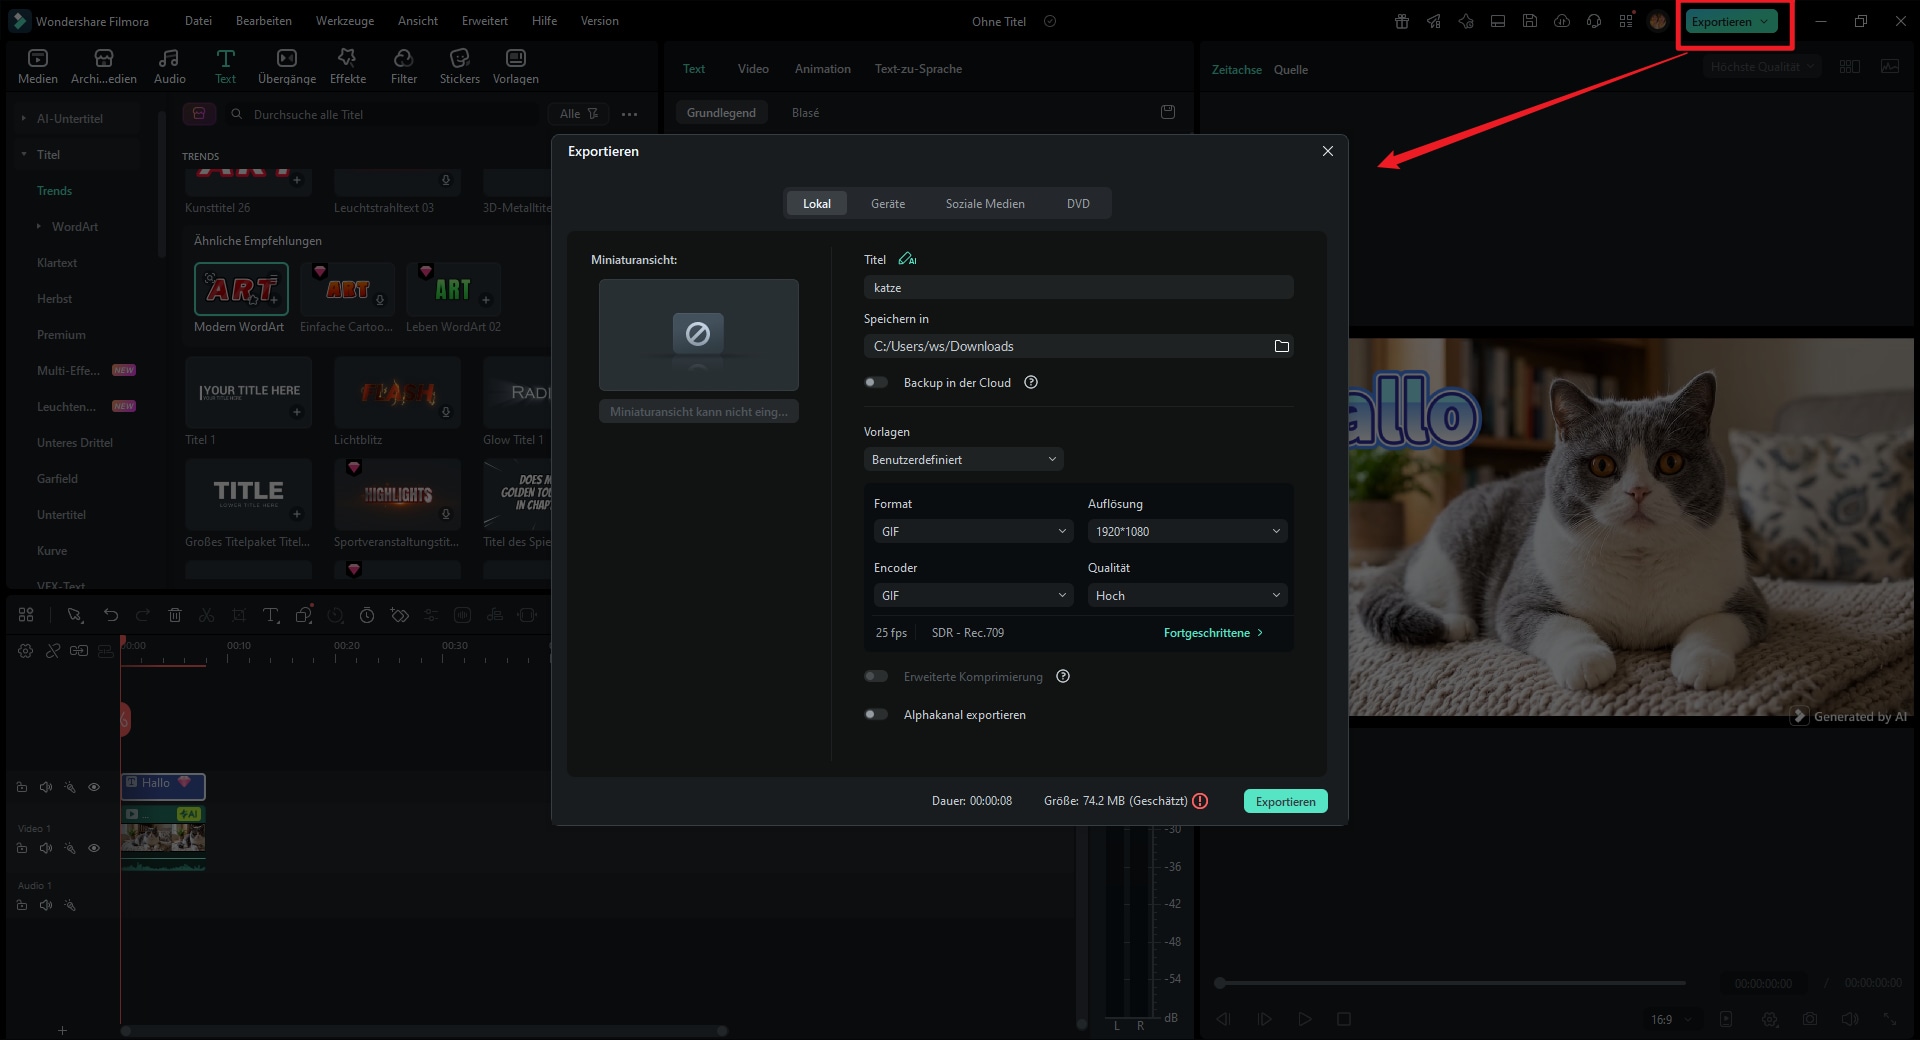Click the timeline settings gear icon
This screenshot has width=1920, height=1040.
(26, 651)
